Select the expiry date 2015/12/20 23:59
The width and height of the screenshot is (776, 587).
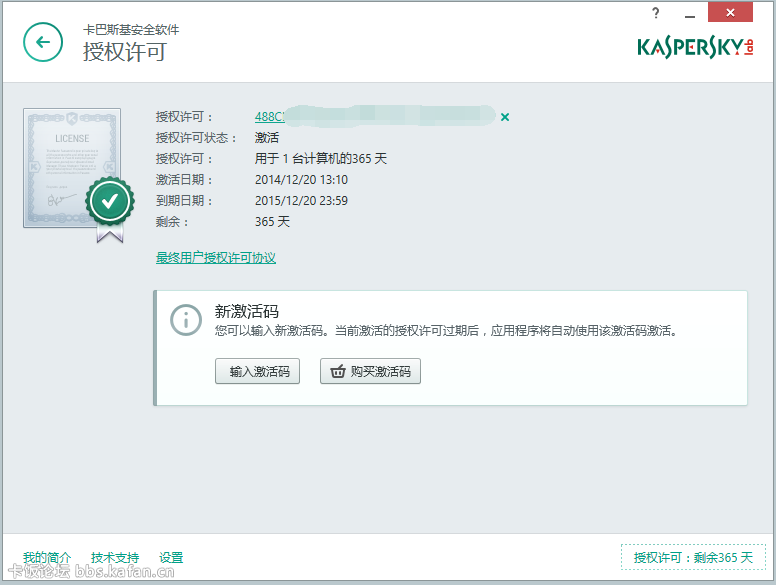pyautogui.click(x=301, y=200)
